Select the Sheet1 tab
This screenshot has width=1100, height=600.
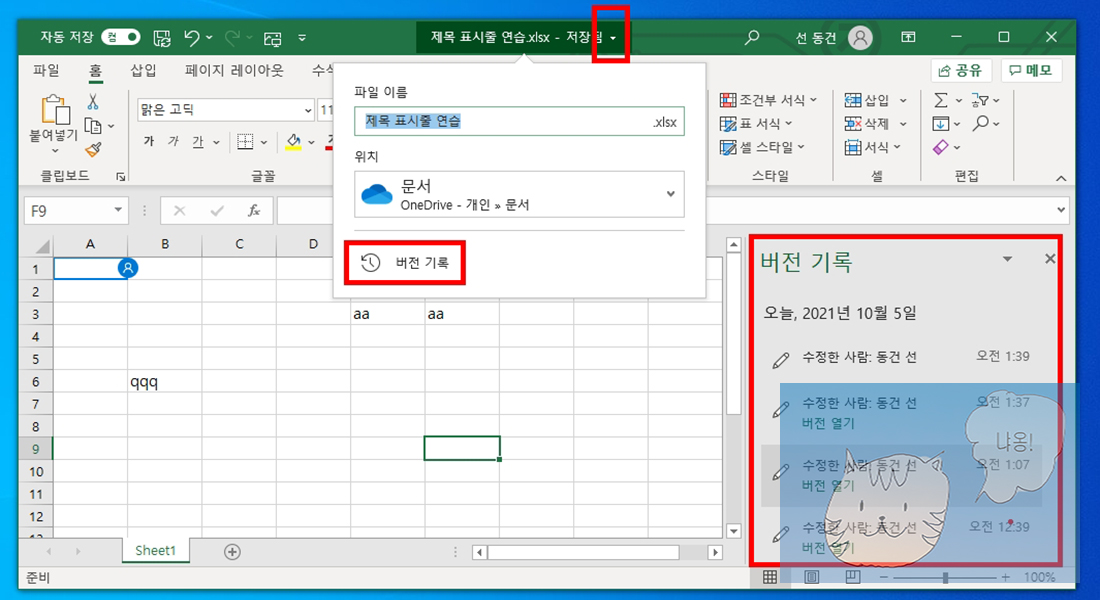click(155, 550)
